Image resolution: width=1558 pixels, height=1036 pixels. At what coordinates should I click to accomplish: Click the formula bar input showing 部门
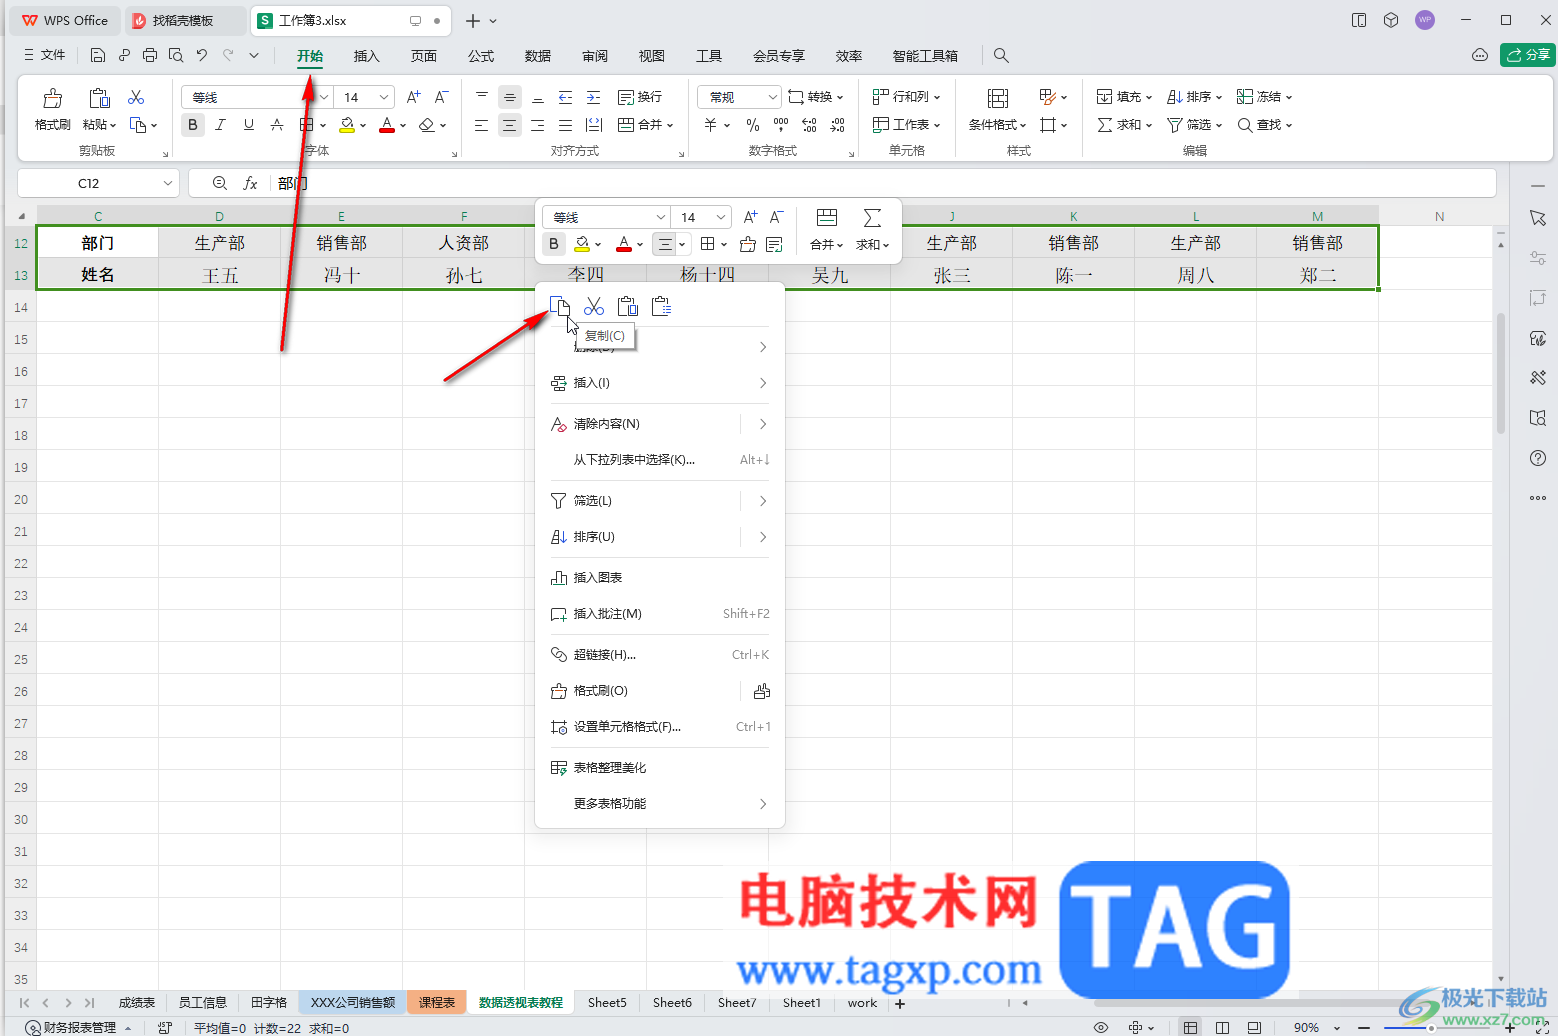tap(884, 183)
